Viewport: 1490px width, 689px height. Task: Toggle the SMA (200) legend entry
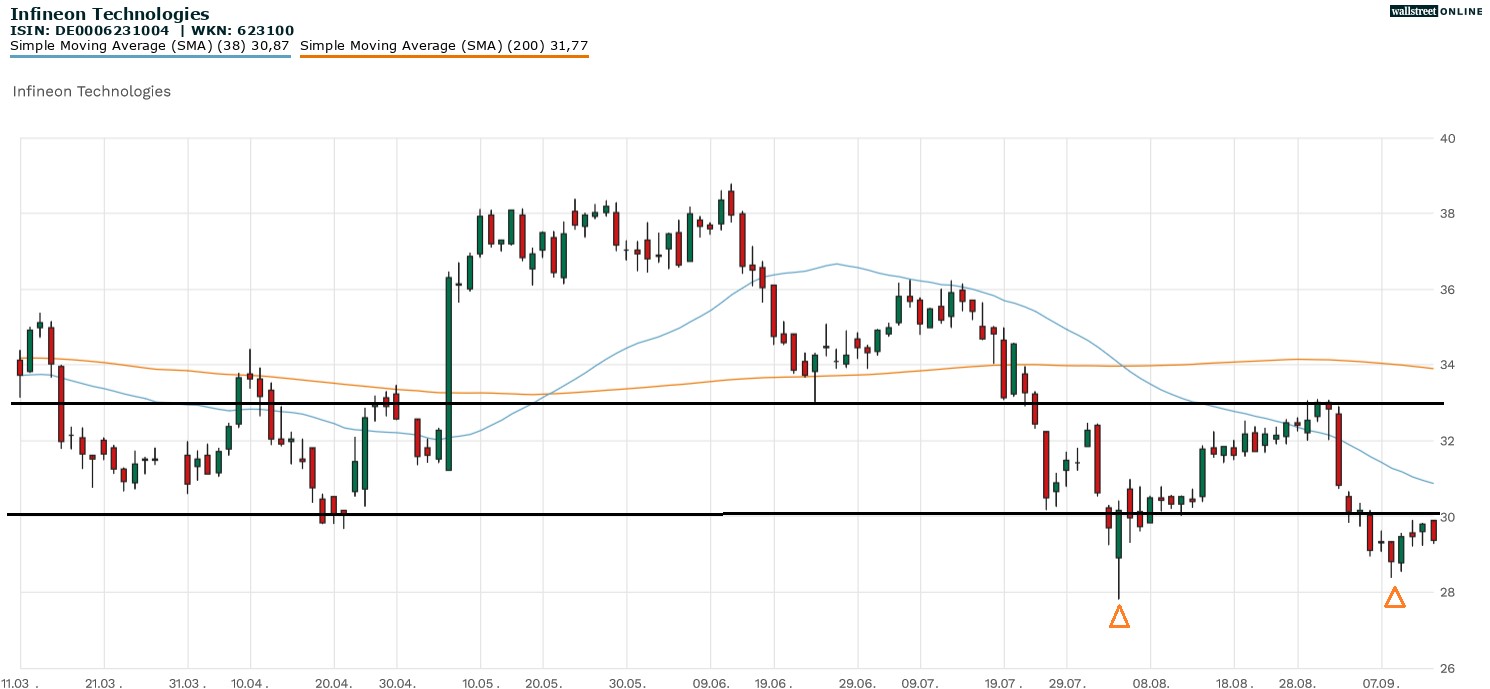point(444,45)
